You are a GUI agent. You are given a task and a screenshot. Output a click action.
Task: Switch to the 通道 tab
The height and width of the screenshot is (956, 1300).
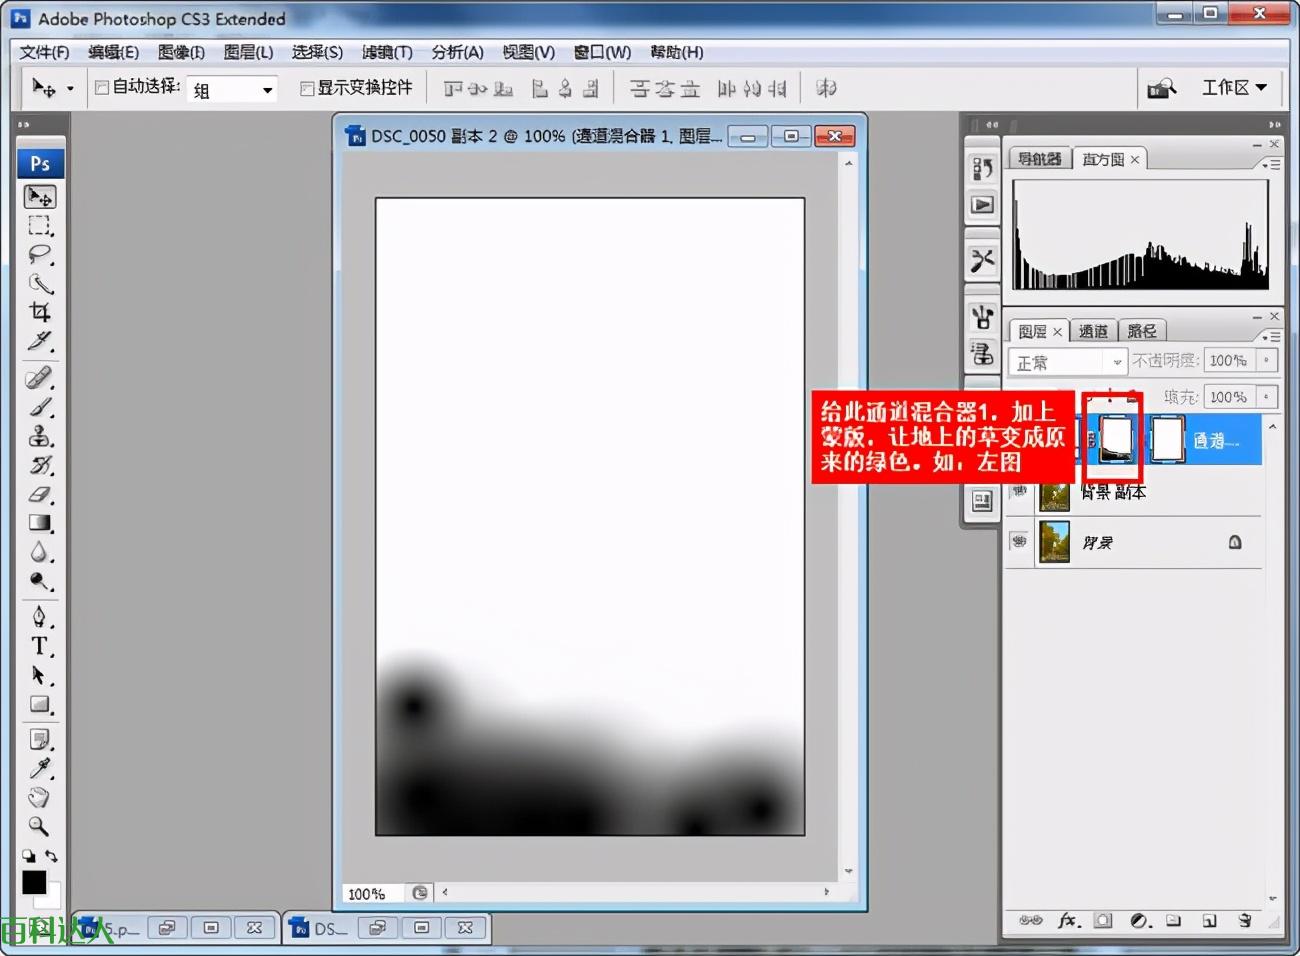click(x=1092, y=331)
